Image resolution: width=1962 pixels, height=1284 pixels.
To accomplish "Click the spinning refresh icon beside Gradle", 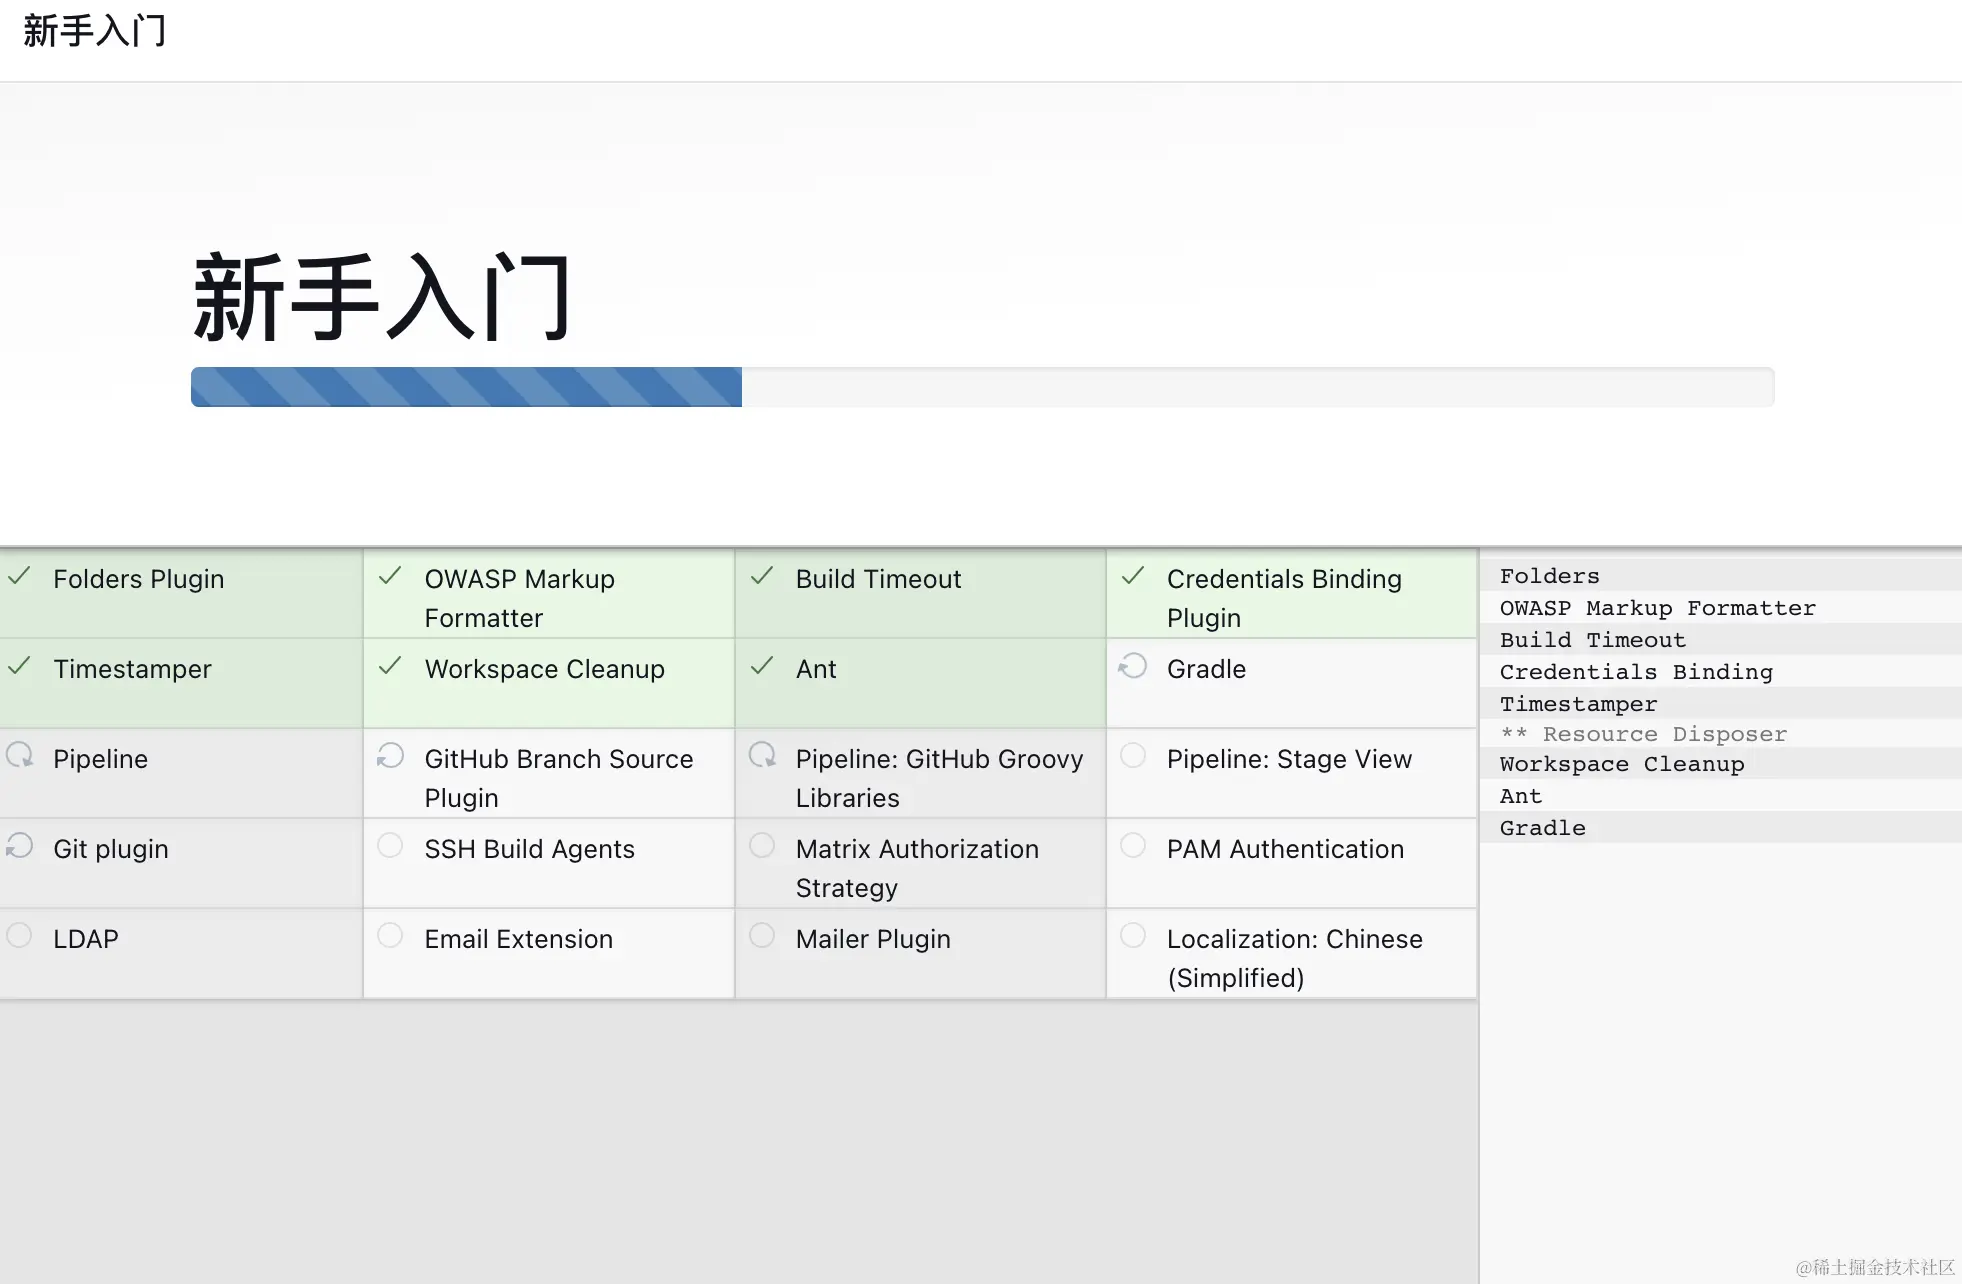I will pos(1133,667).
